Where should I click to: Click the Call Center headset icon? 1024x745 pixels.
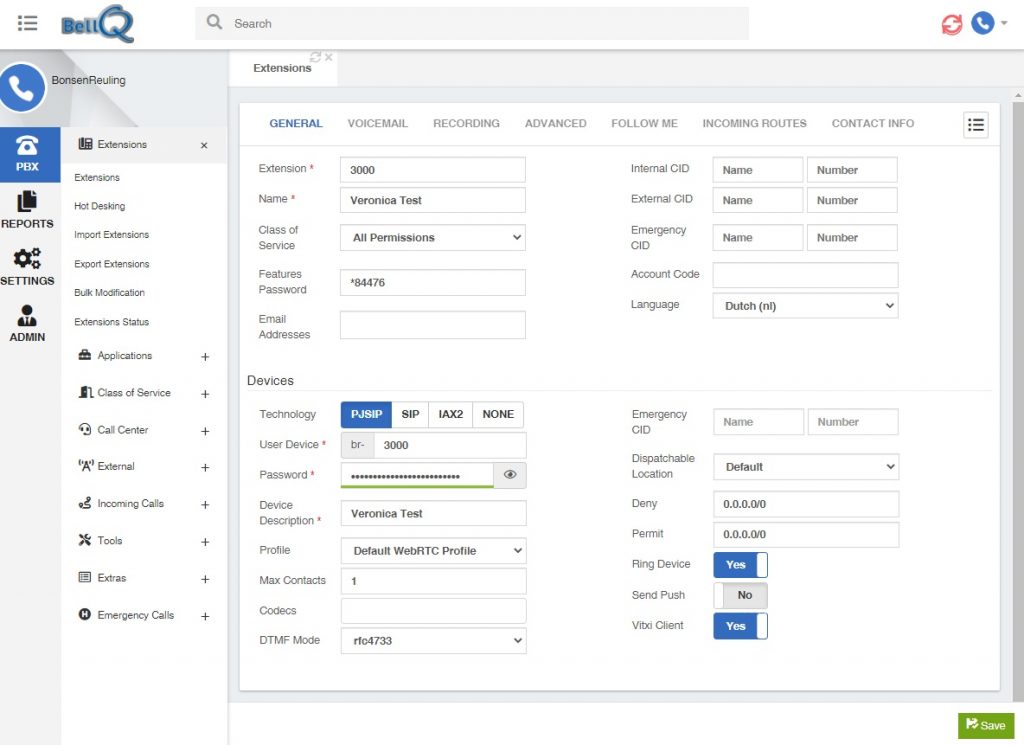pyautogui.click(x=85, y=430)
